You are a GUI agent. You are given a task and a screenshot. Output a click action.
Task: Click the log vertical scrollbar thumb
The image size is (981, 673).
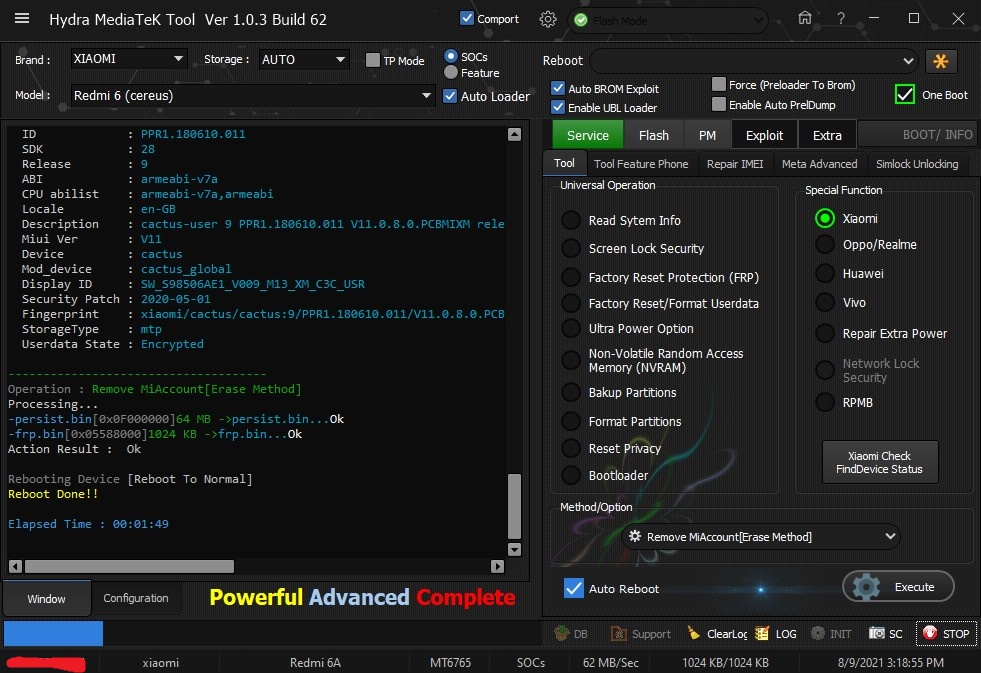pos(514,506)
